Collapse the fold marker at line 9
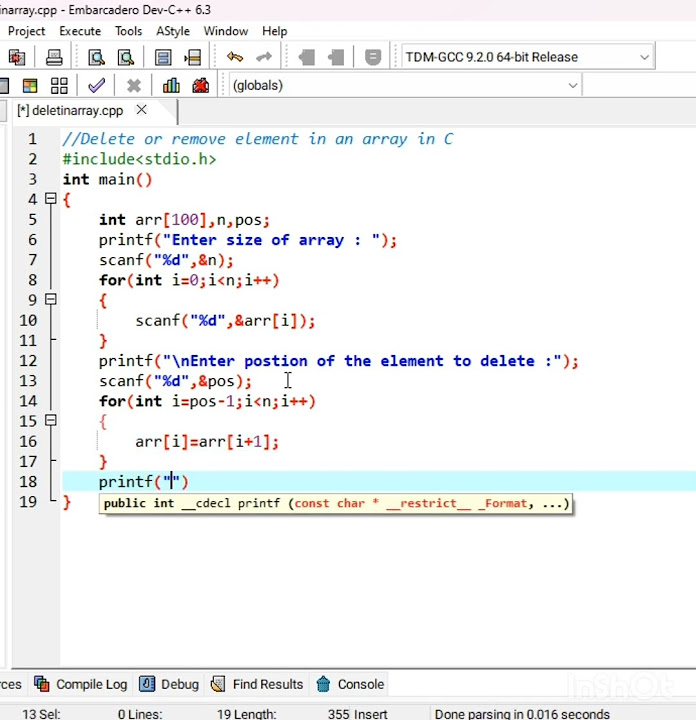The image size is (696, 720). (x=51, y=299)
